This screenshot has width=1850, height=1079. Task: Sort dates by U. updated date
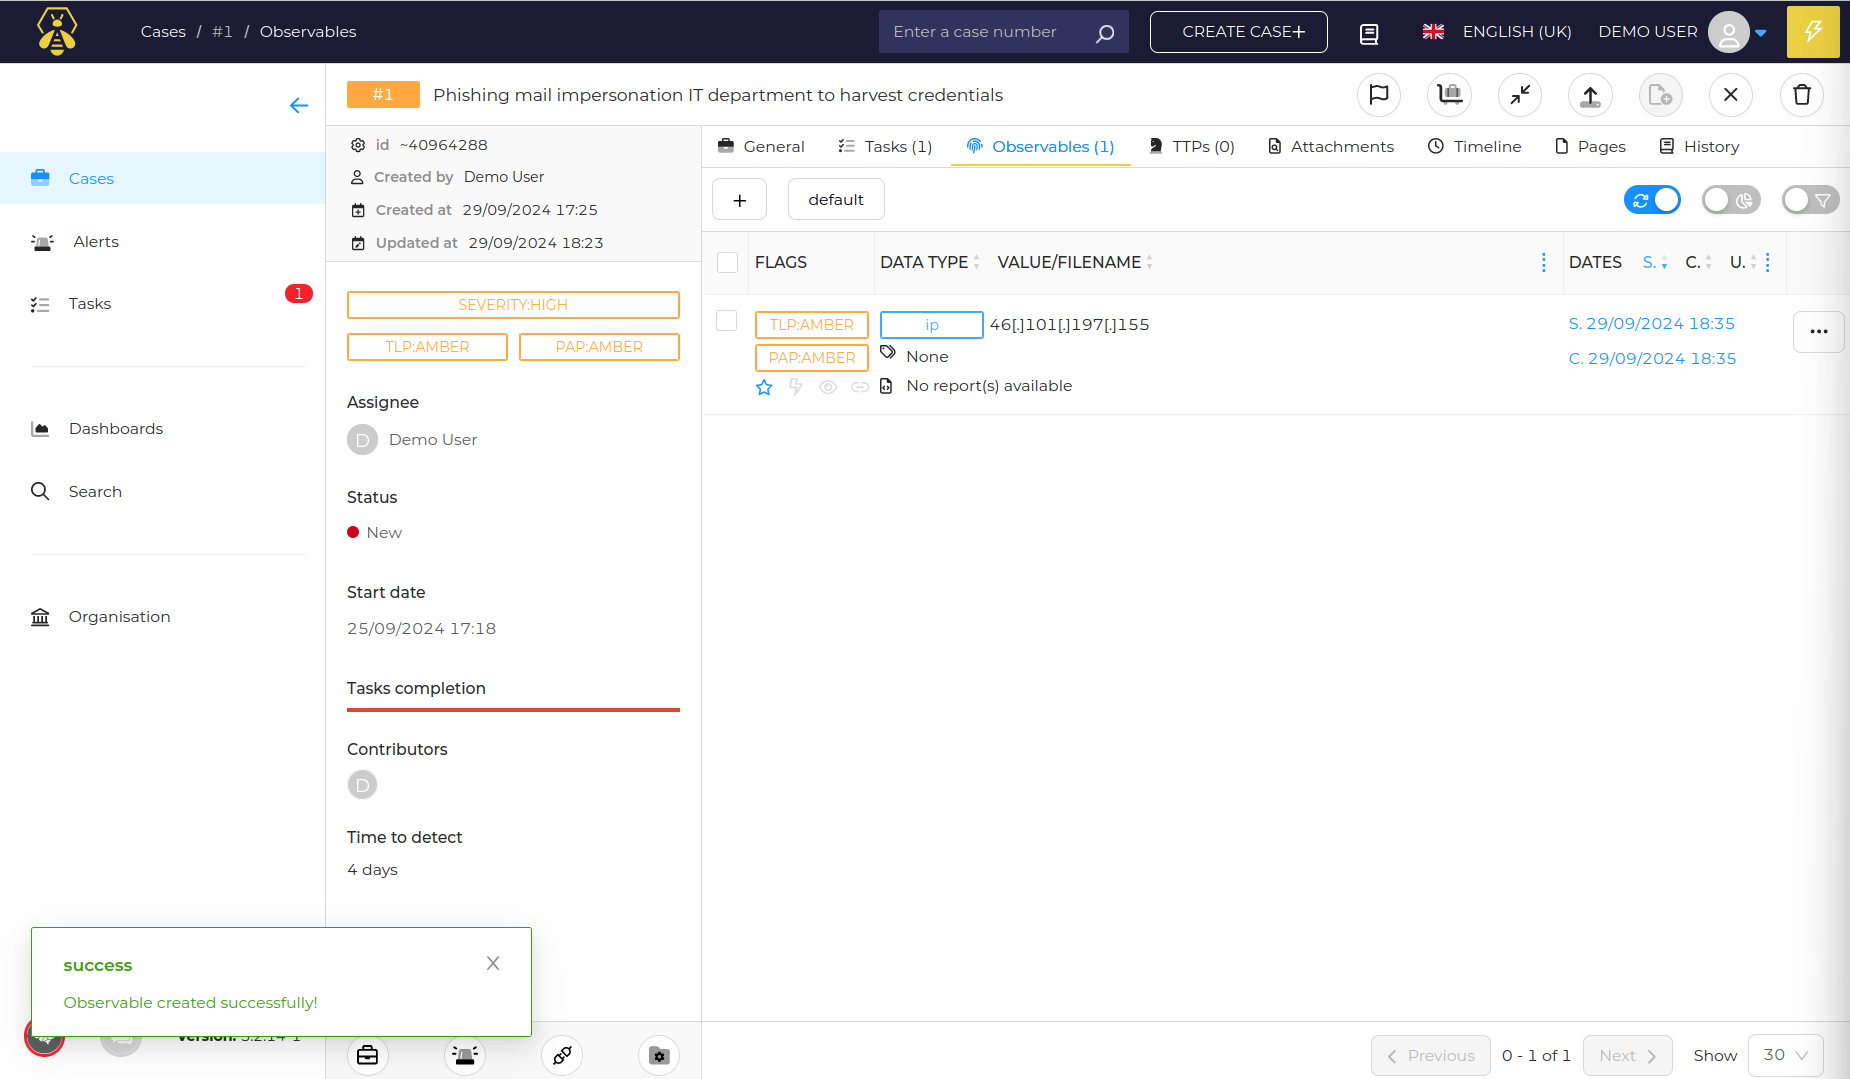1743,262
